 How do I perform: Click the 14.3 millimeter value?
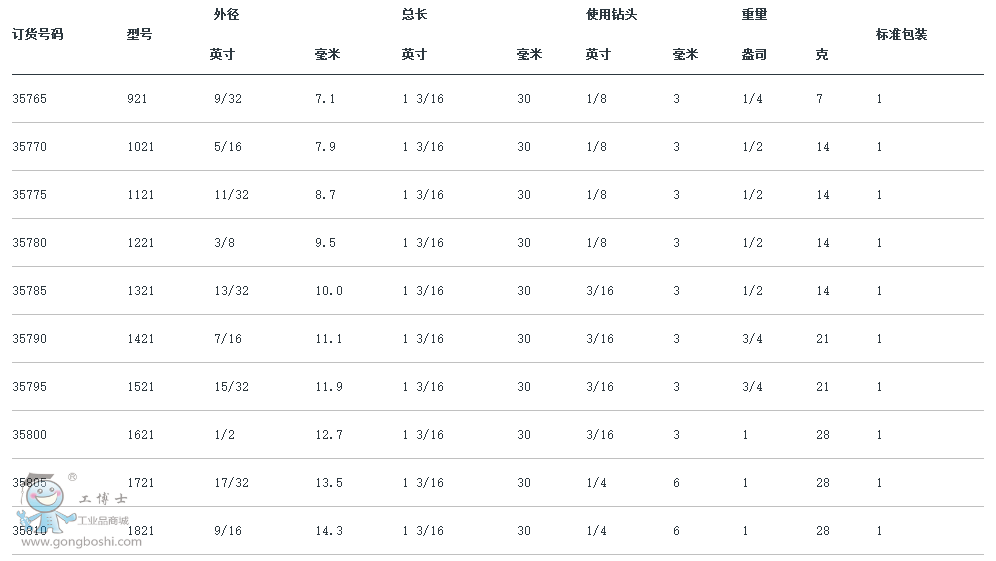[329, 531]
